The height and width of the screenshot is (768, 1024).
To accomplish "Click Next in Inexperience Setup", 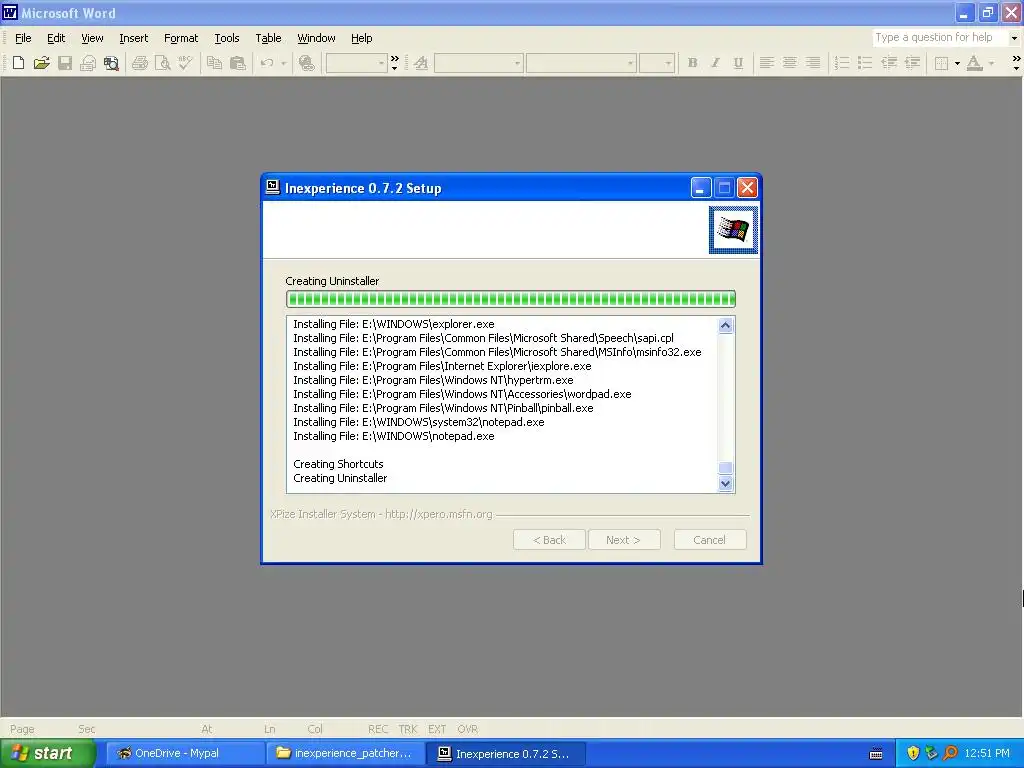I will (624, 539).
